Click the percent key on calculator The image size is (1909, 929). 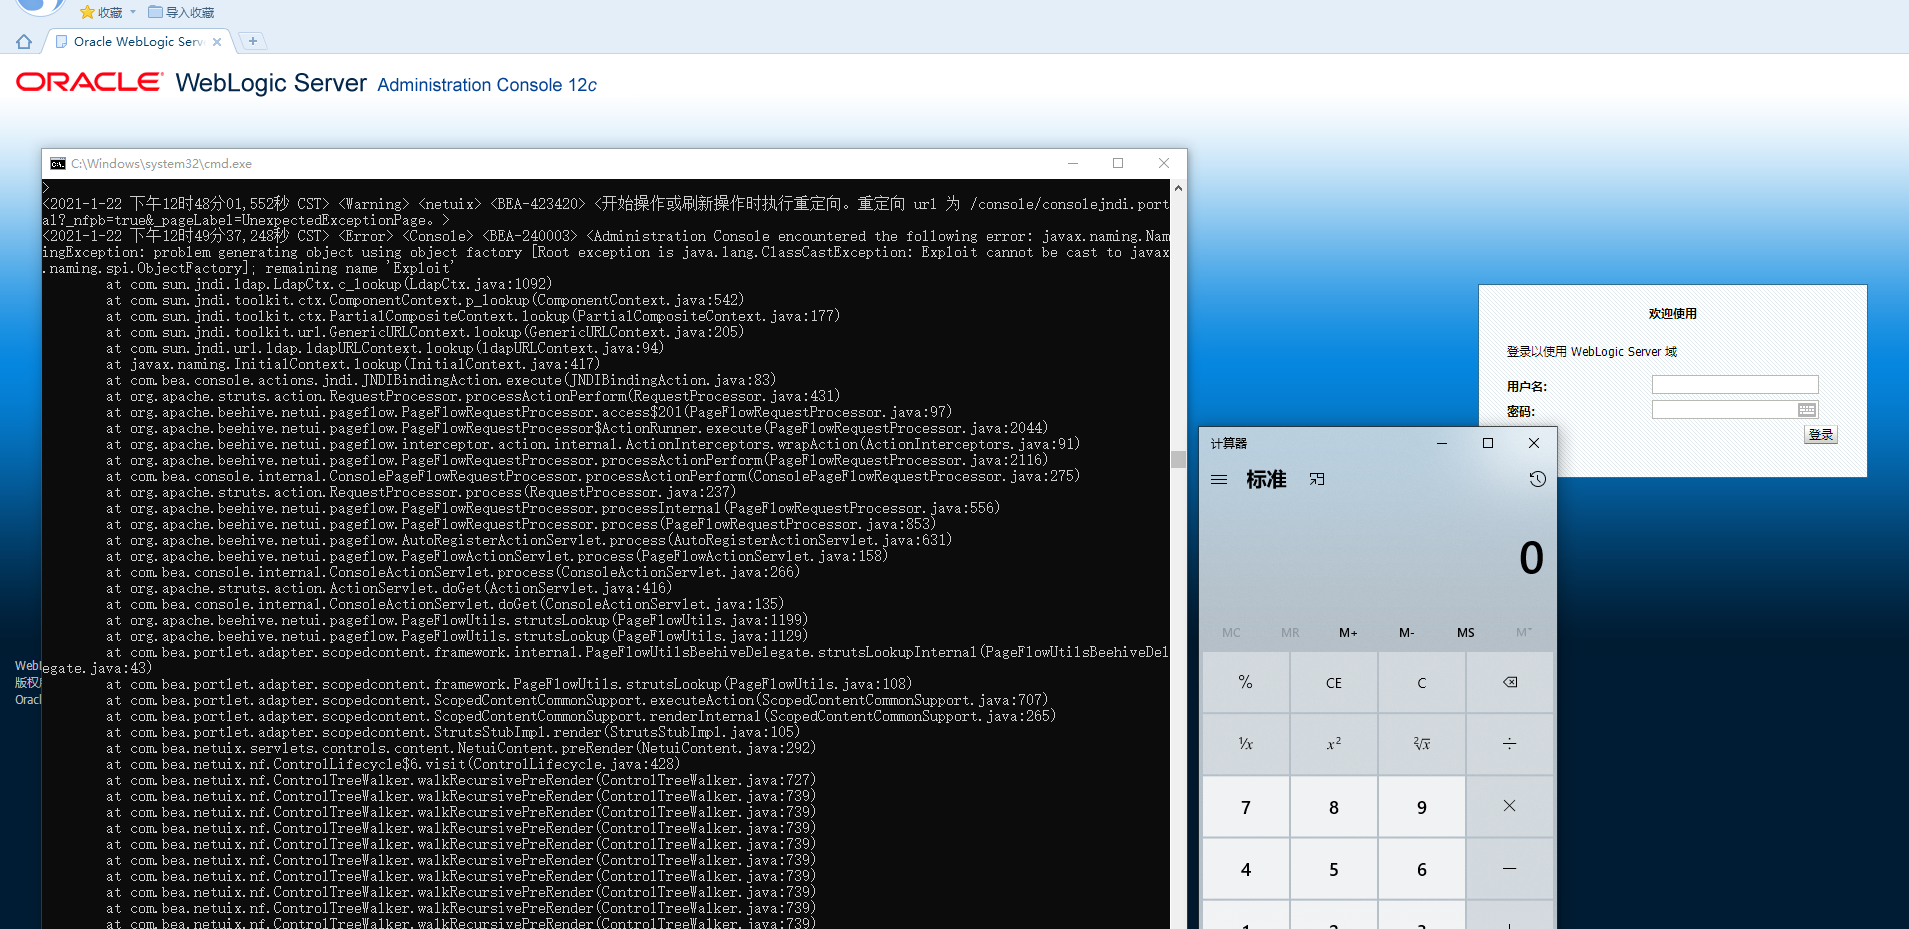pyautogui.click(x=1245, y=682)
